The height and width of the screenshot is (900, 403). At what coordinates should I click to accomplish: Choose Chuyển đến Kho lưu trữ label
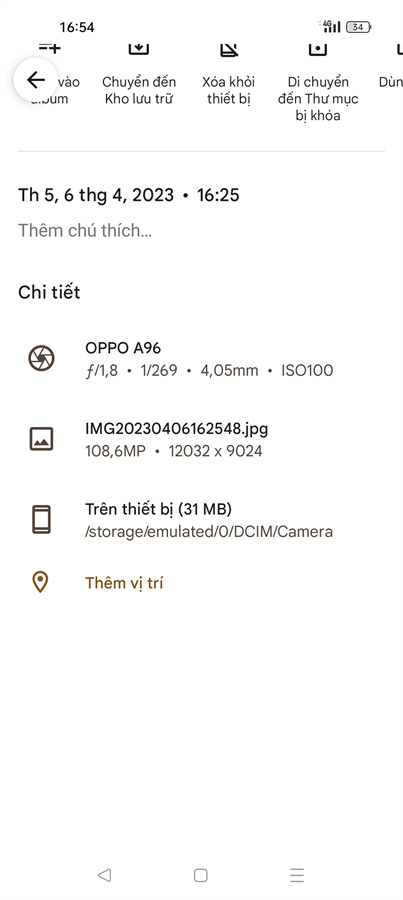point(139,90)
